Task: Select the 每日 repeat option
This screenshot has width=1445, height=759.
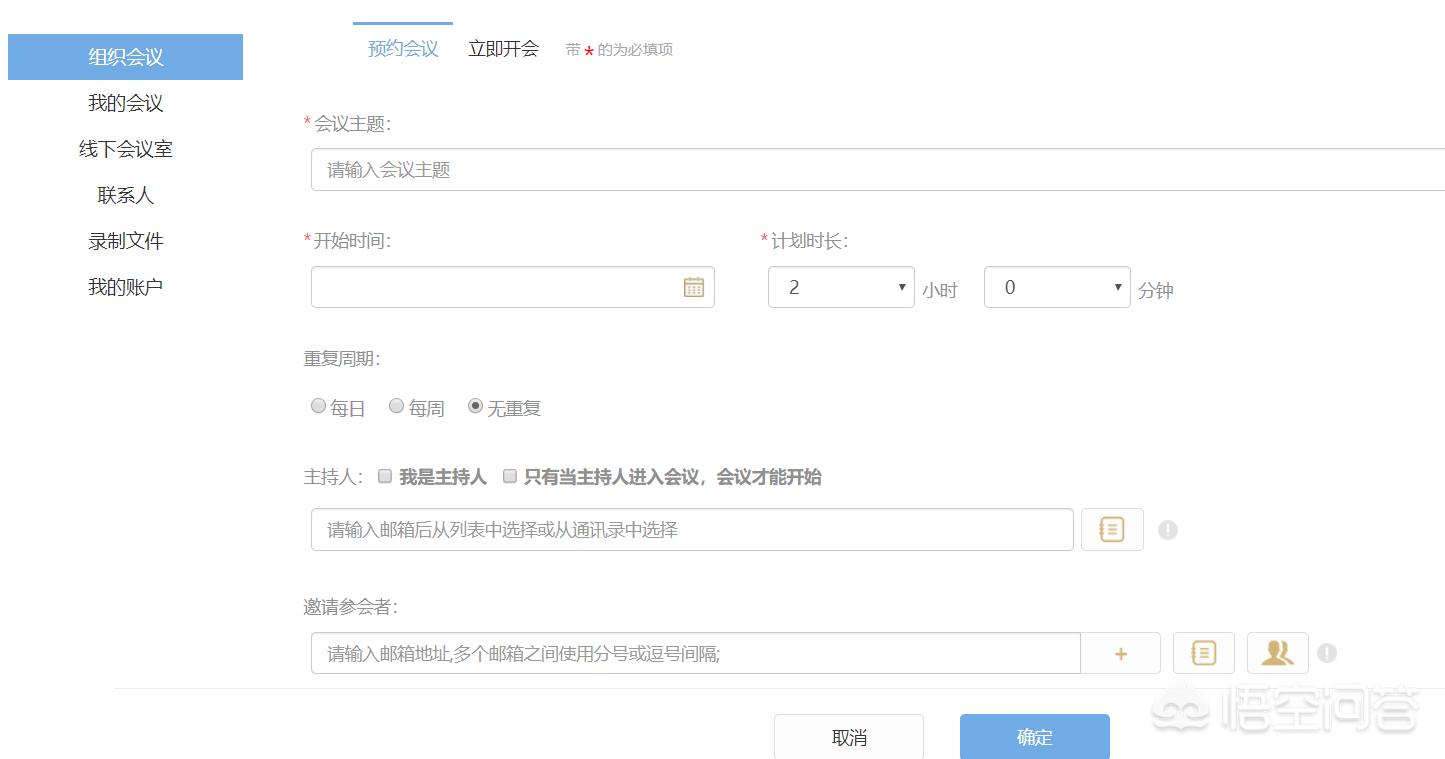Action: pyautogui.click(x=318, y=406)
